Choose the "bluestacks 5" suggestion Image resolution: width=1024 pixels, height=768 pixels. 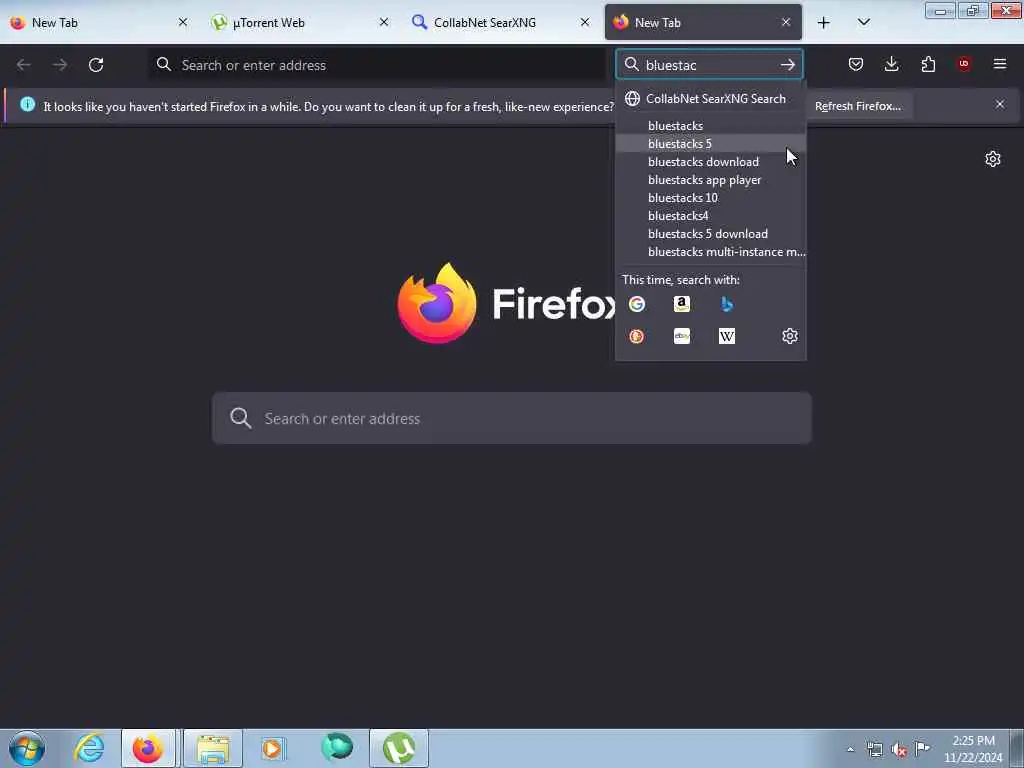click(711, 144)
